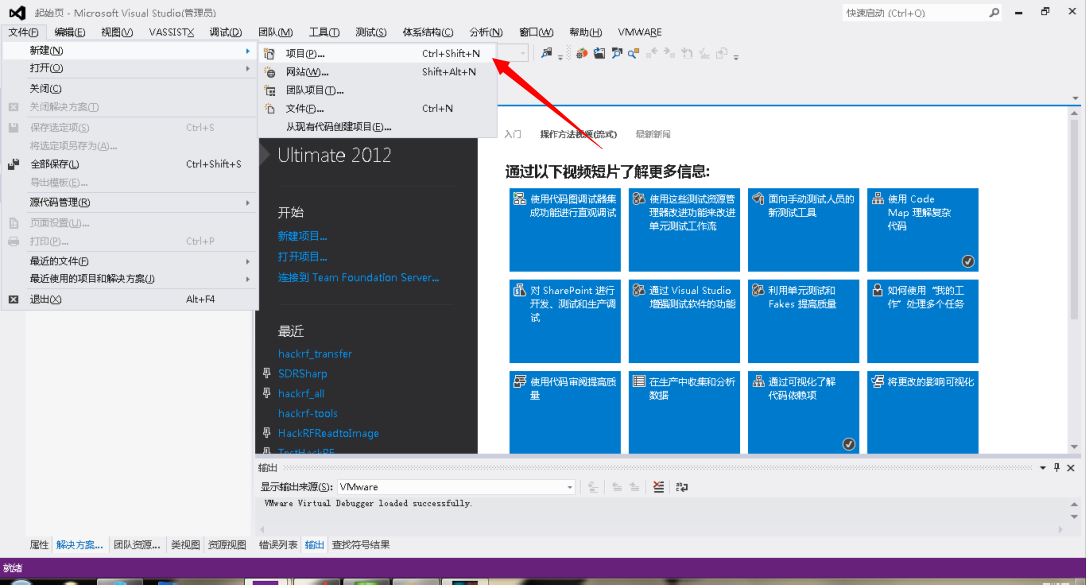Click the 打开项目... start page link
Viewport: 1086px width, 585px height.
pos(303,256)
